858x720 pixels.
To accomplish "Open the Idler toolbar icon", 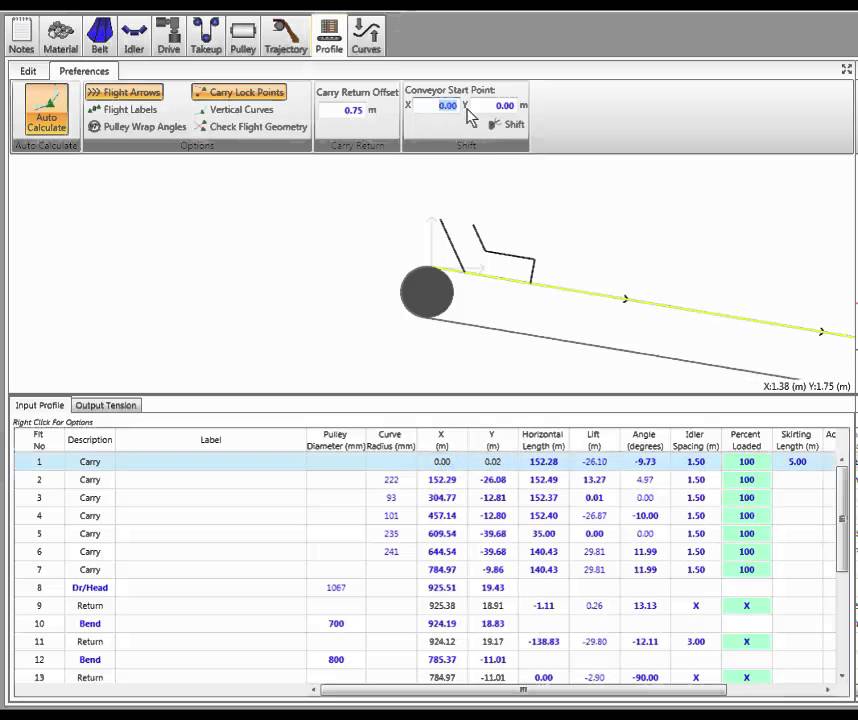I will click(134, 36).
